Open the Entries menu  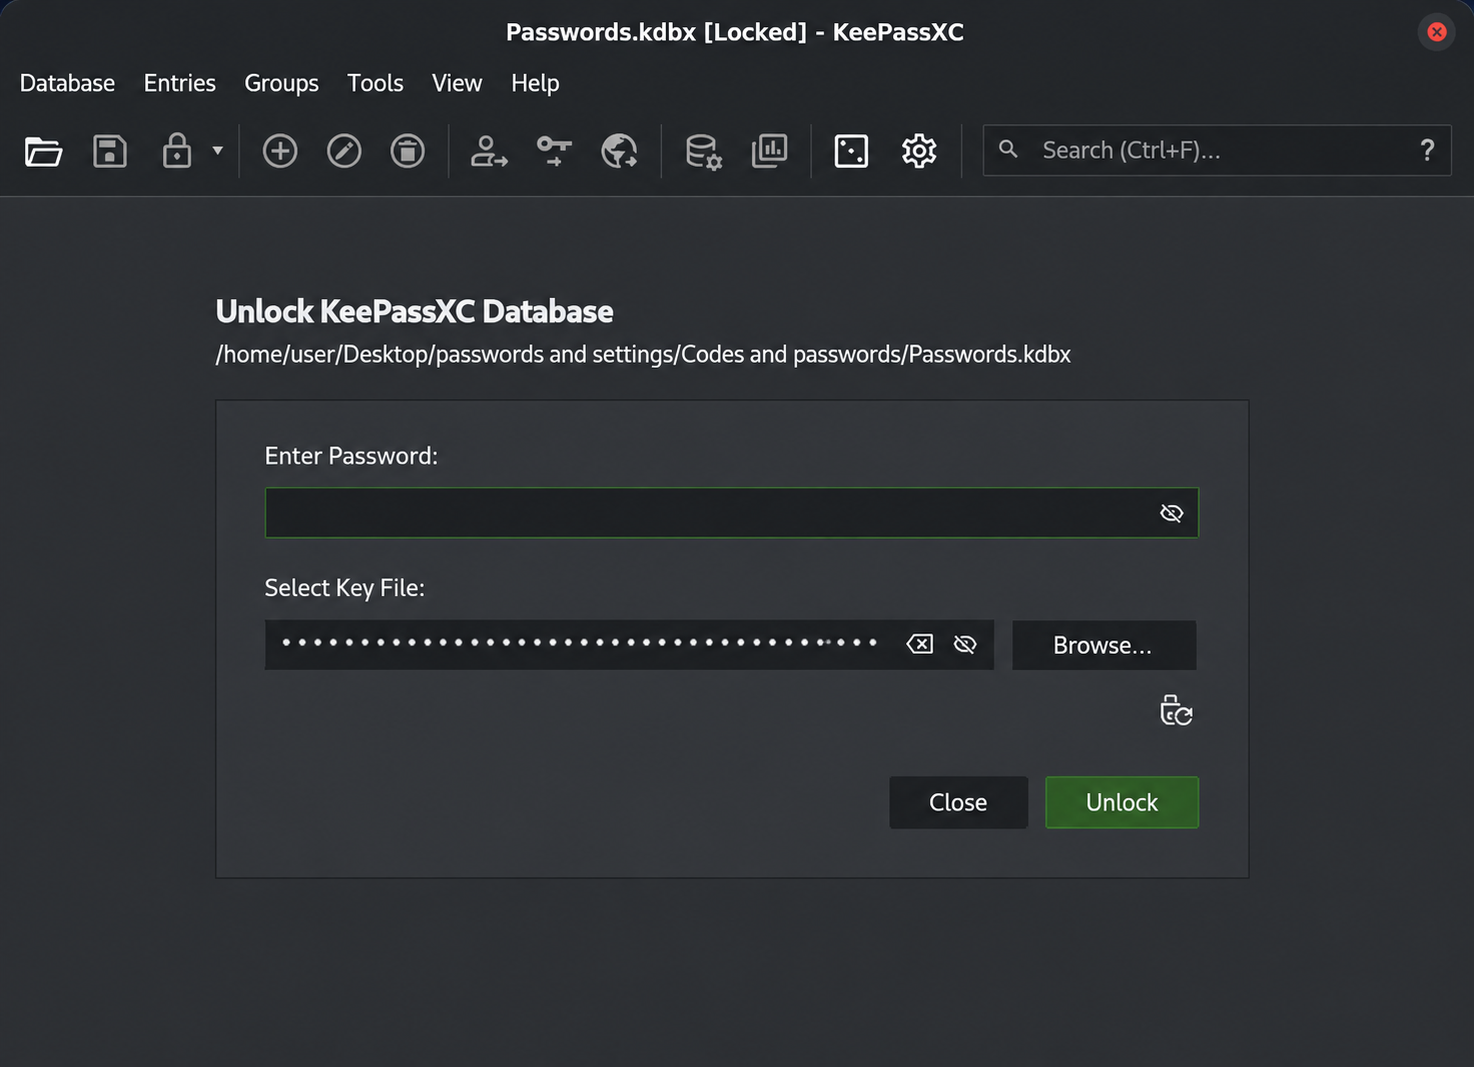pyautogui.click(x=180, y=83)
